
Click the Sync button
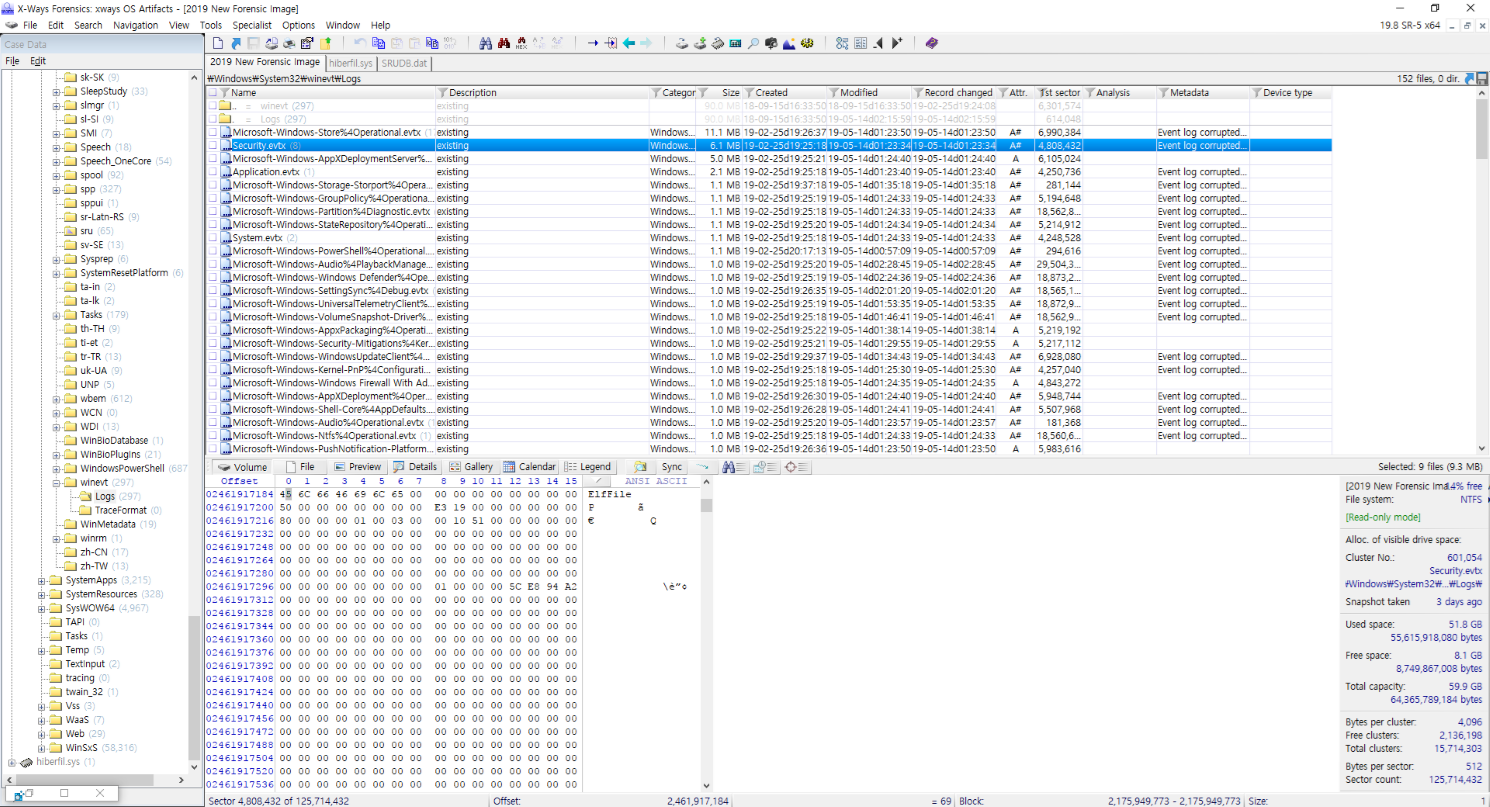671,467
